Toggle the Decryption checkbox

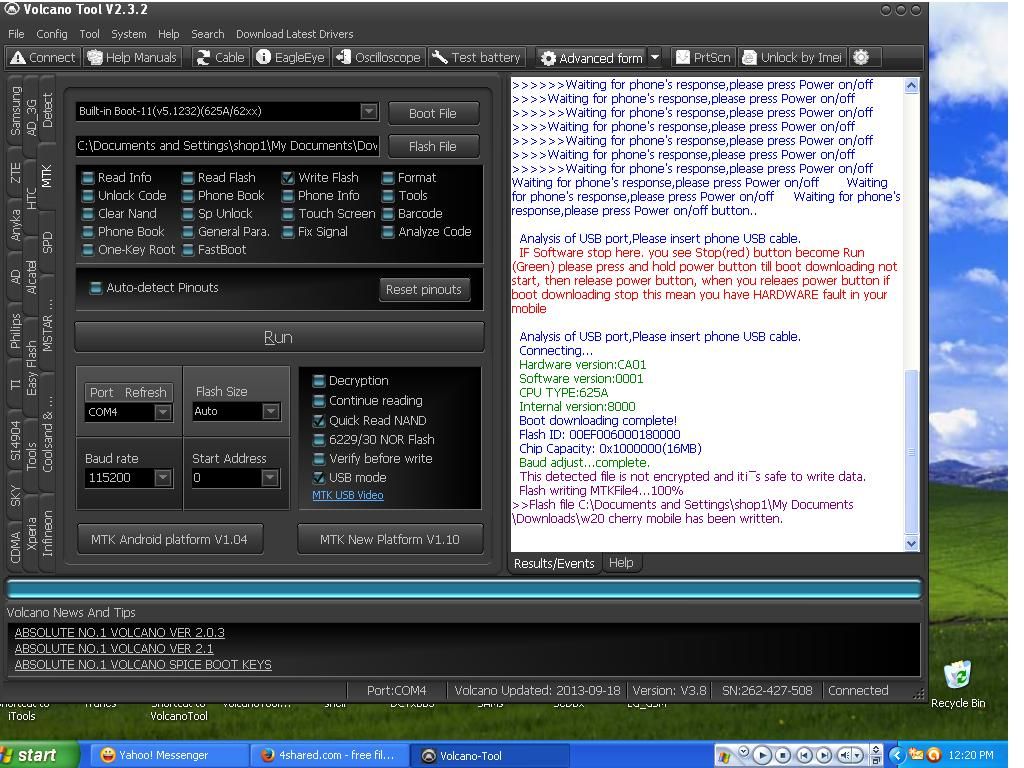(319, 381)
